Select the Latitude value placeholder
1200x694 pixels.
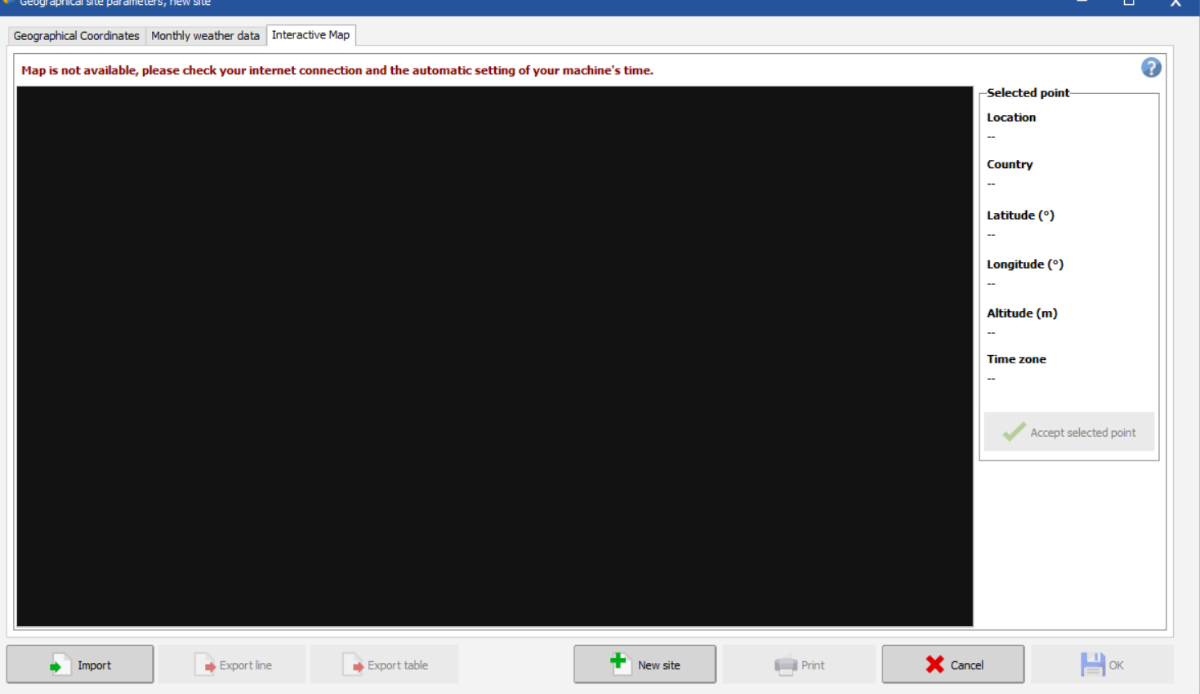click(992, 234)
